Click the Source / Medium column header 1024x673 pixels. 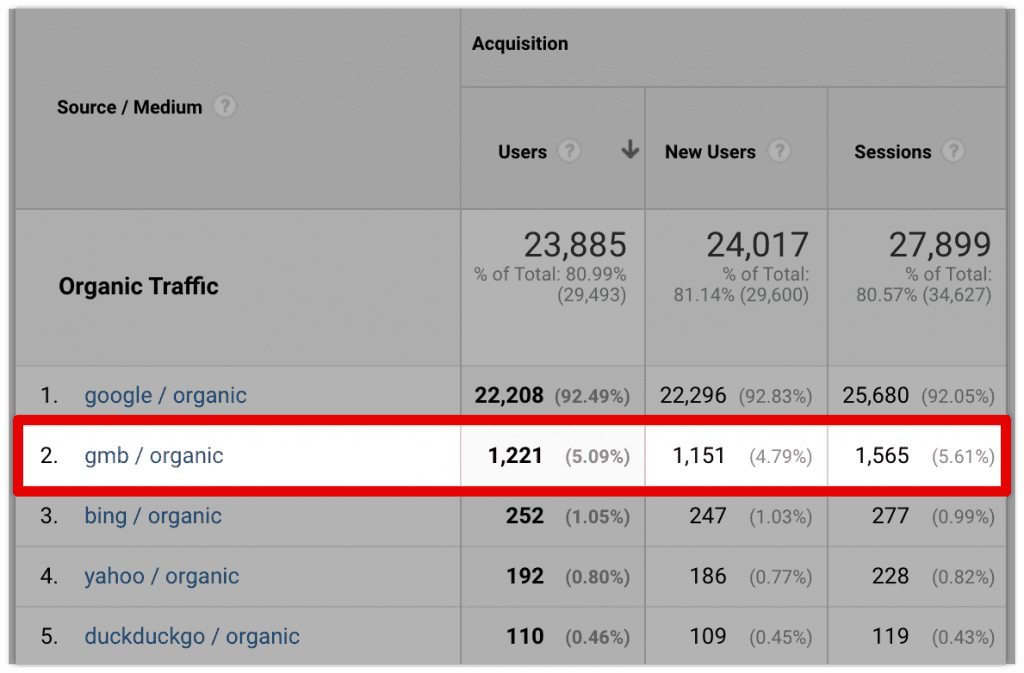129,107
